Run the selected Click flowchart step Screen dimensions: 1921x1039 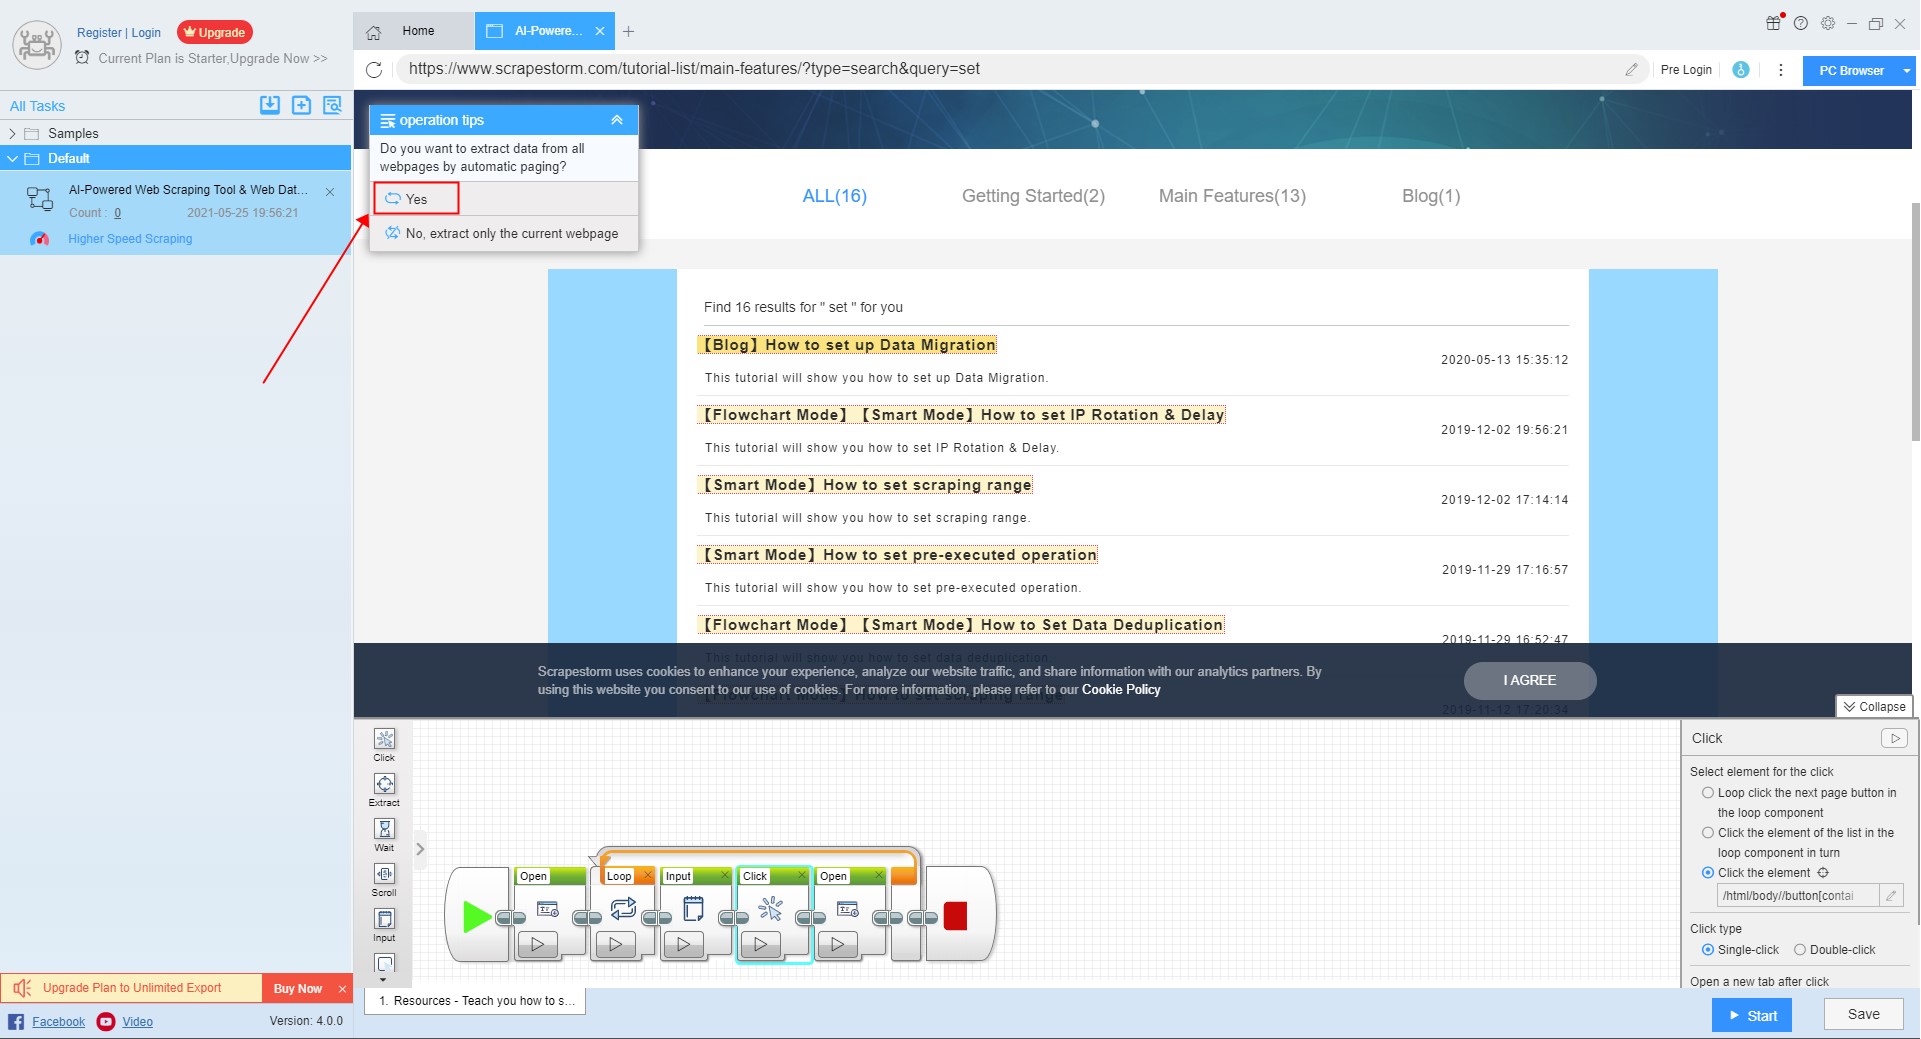(x=761, y=943)
